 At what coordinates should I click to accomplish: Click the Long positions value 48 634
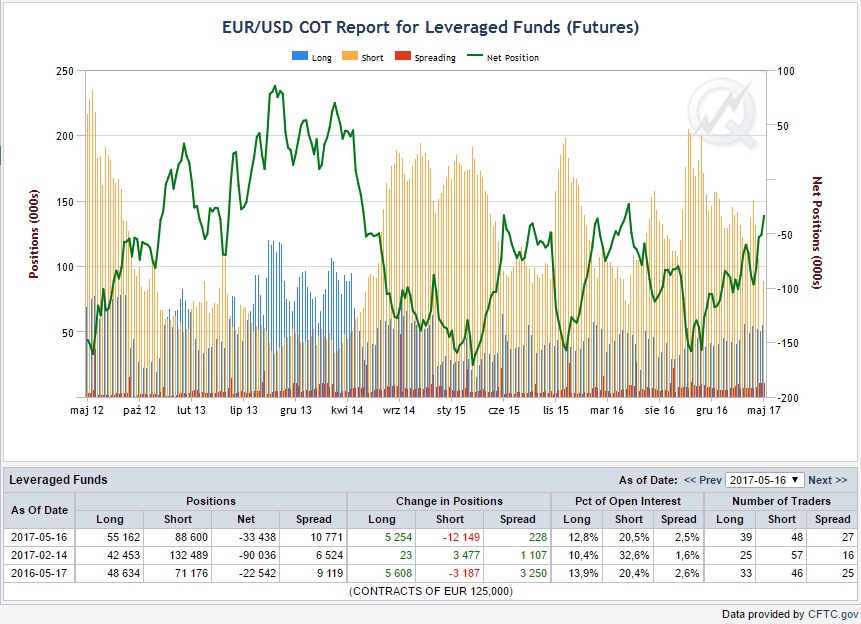(124, 573)
